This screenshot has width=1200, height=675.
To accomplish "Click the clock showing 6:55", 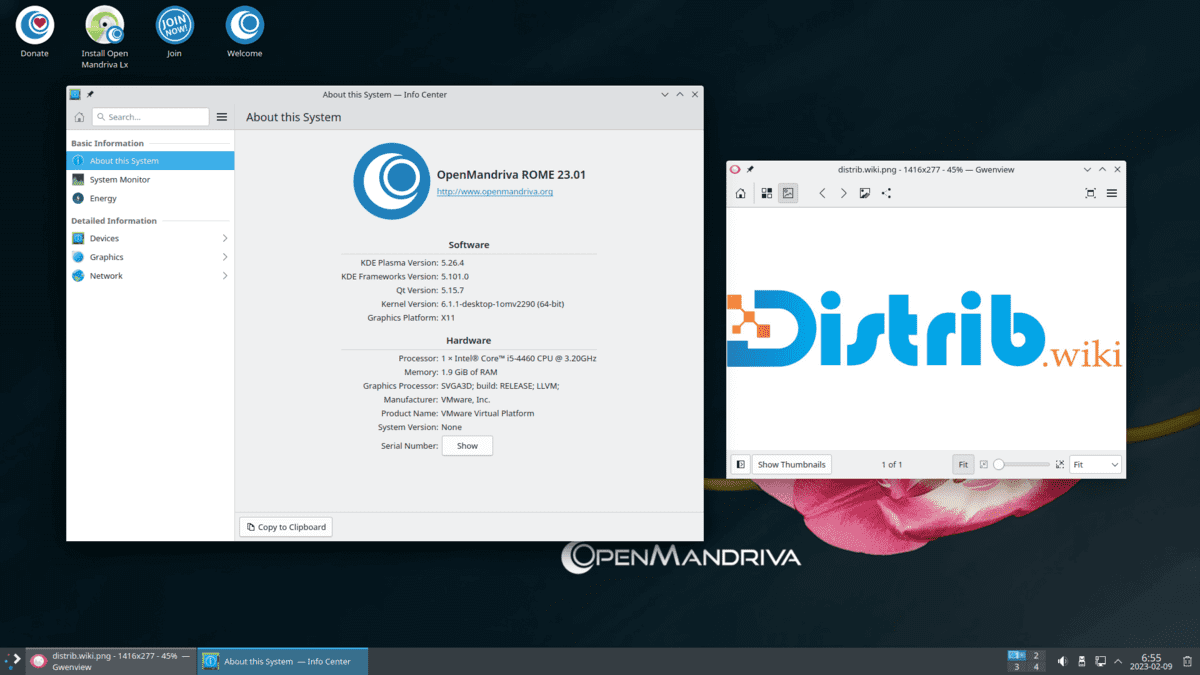I will coord(1151,661).
